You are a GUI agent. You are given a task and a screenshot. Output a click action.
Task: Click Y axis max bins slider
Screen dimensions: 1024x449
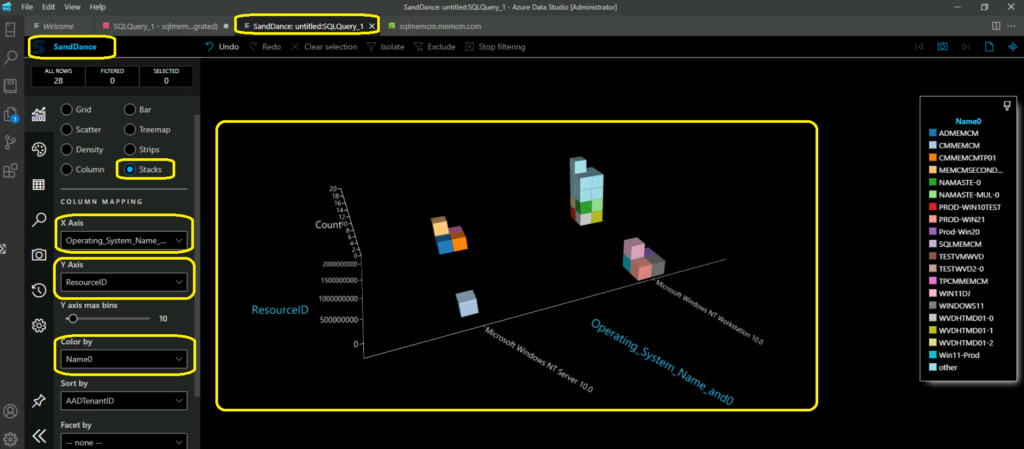(108, 318)
